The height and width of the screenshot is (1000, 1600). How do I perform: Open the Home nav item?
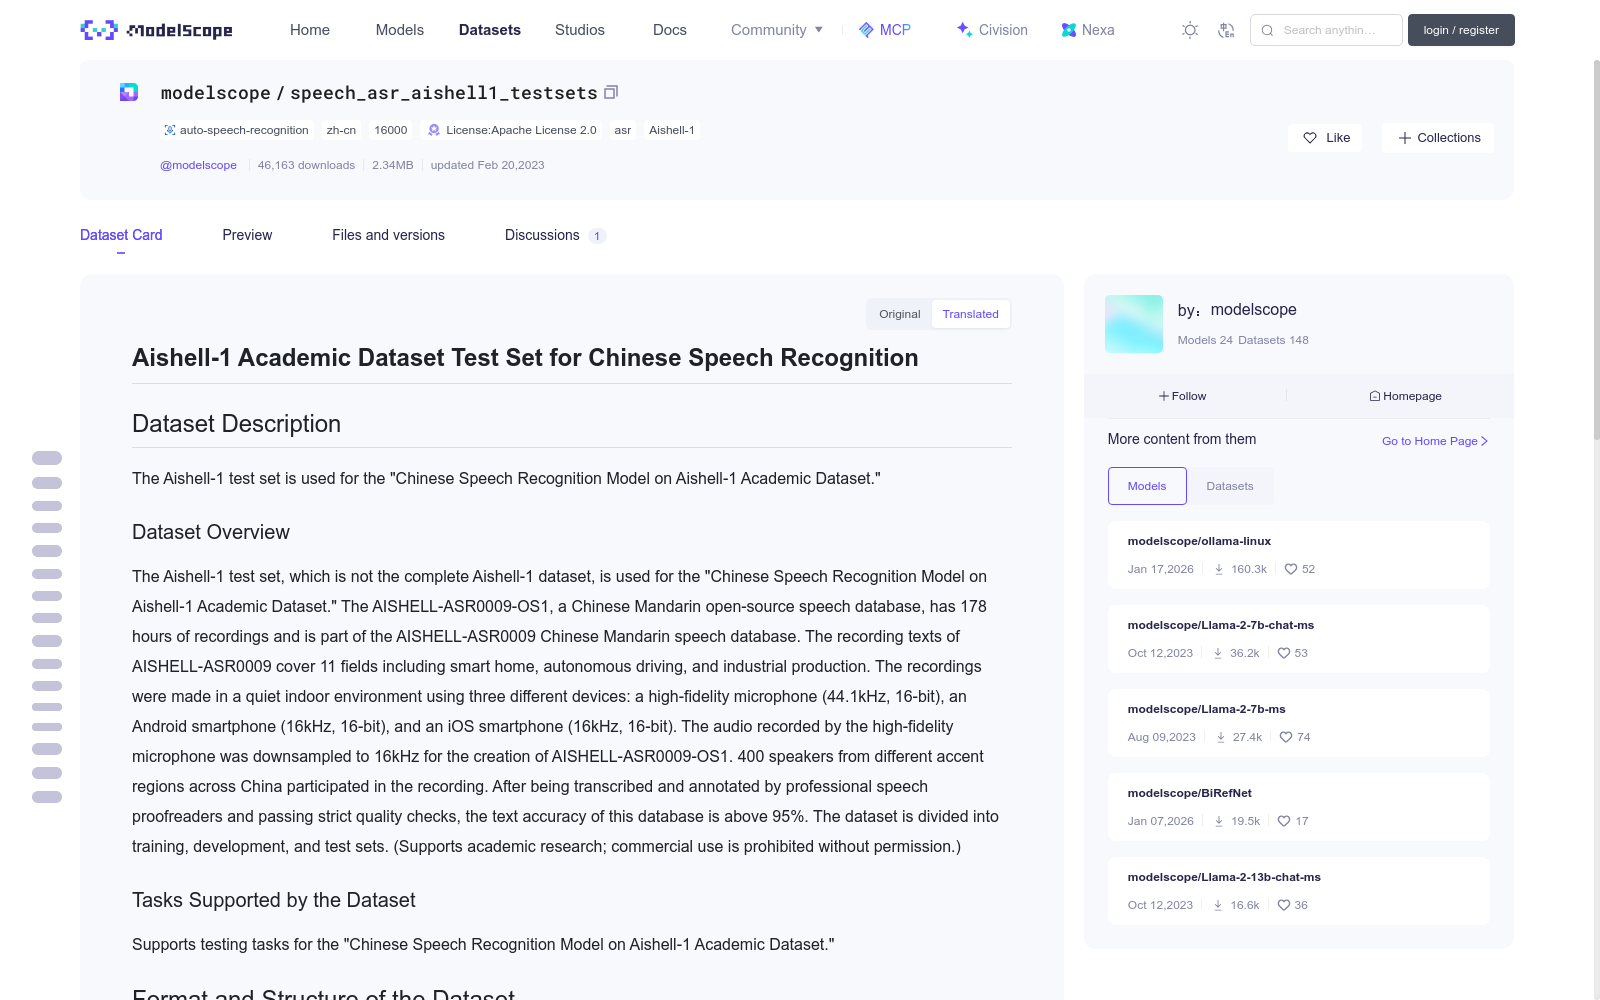click(x=310, y=30)
